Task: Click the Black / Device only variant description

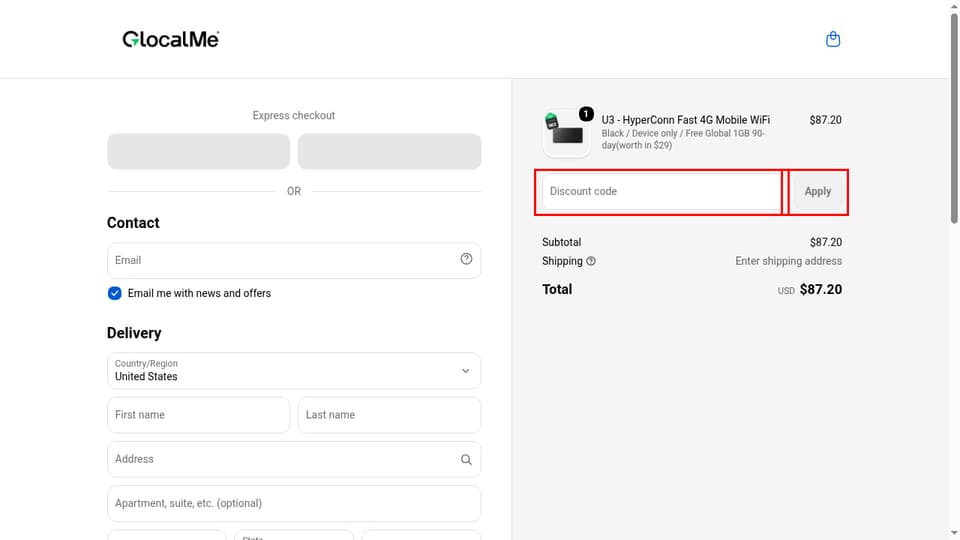Action: (683, 139)
